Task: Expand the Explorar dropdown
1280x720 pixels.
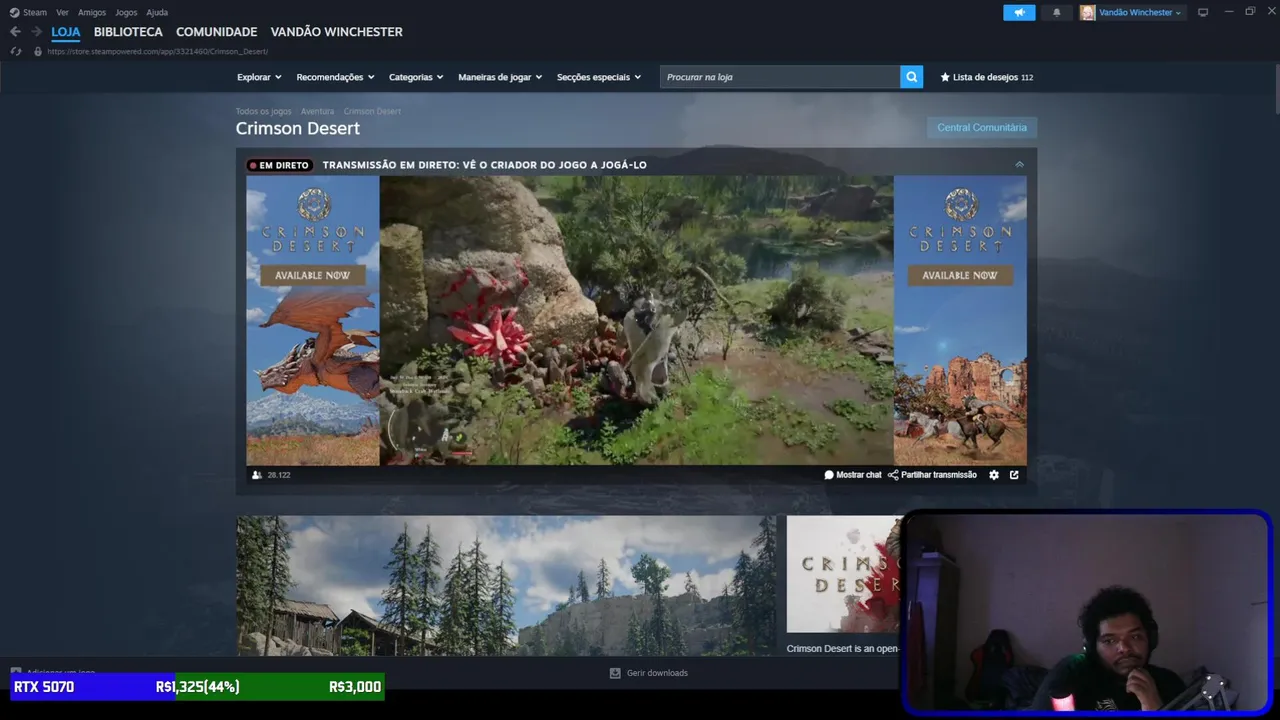Action: click(259, 77)
